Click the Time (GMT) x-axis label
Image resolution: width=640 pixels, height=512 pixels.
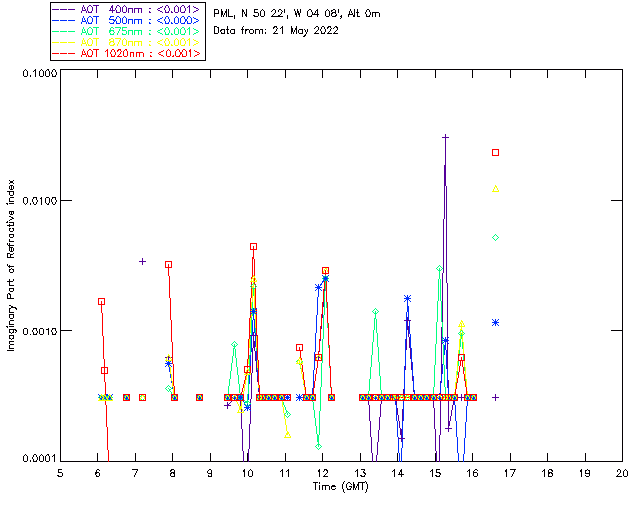point(339,486)
